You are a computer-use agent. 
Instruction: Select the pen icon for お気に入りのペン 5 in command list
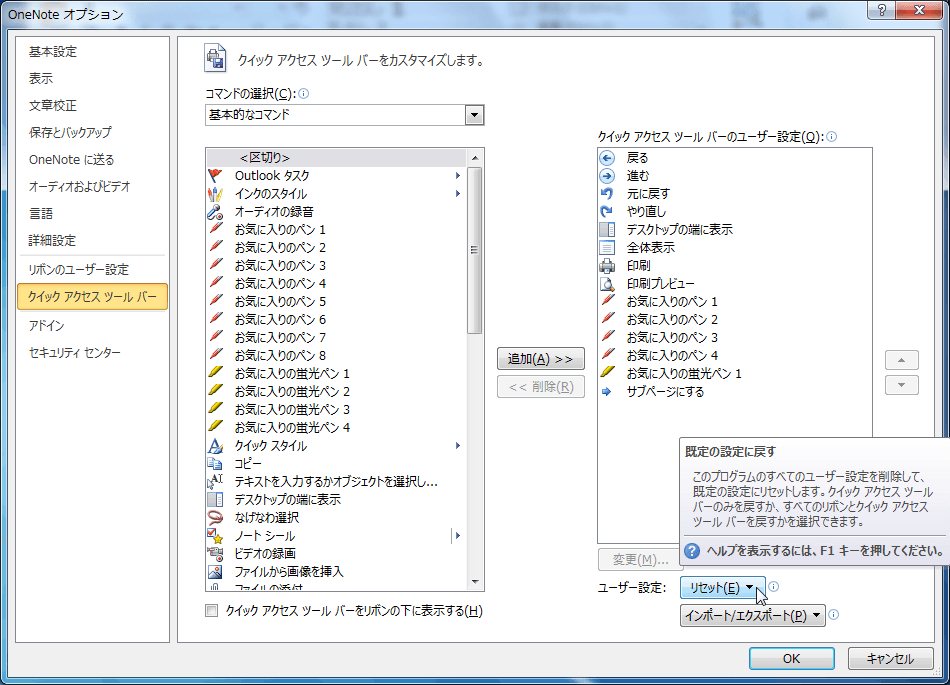(215, 301)
